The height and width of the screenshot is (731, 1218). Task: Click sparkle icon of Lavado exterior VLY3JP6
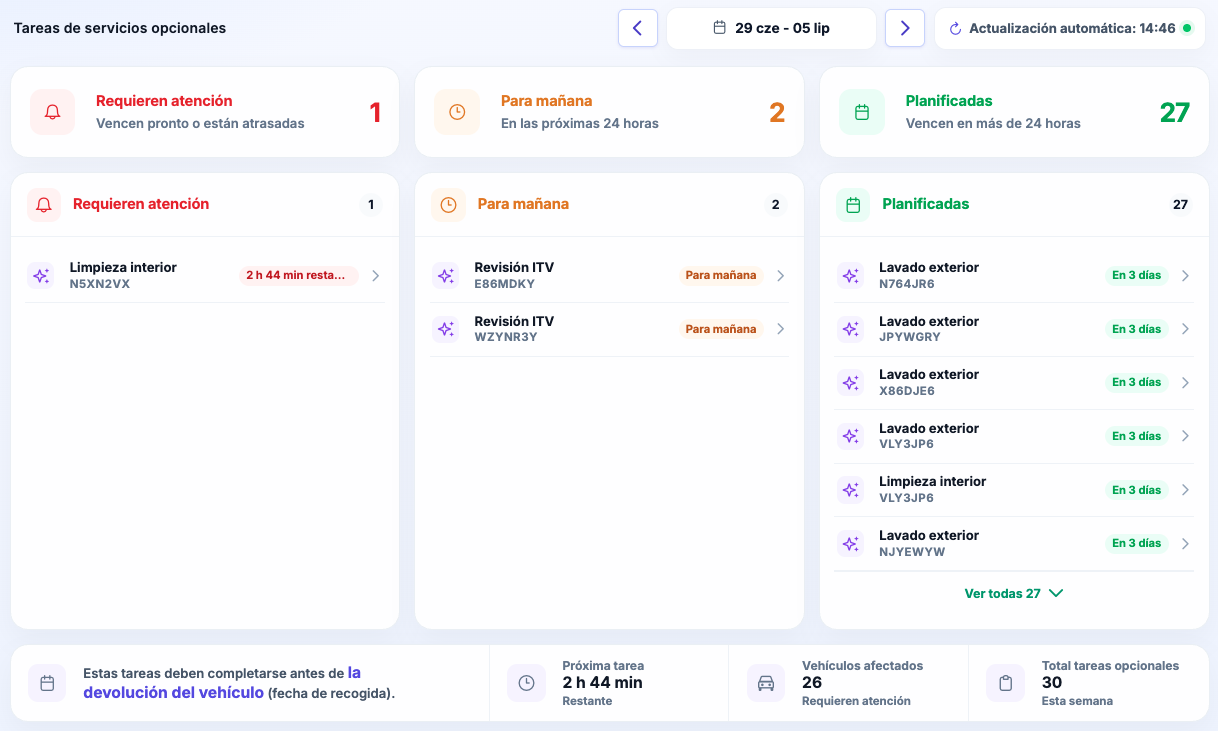(850, 436)
